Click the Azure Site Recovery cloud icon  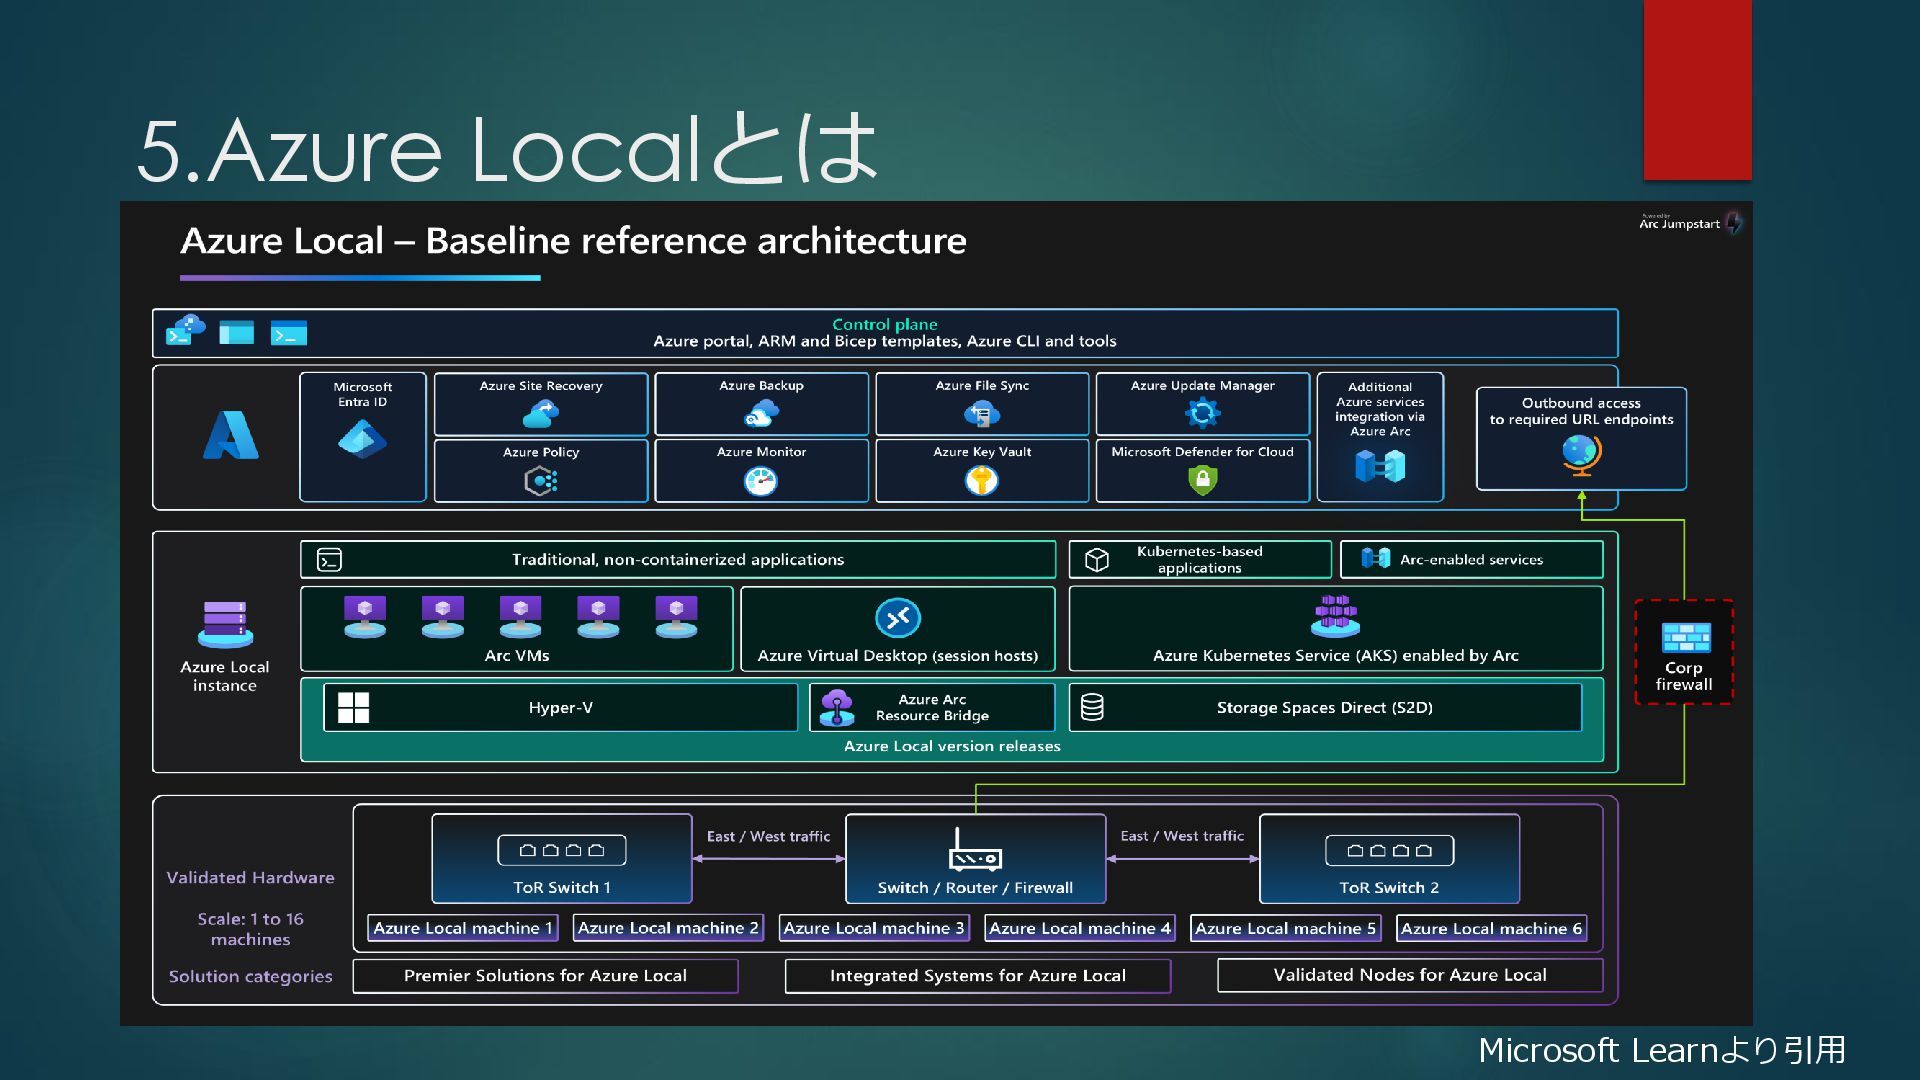pyautogui.click(x=541, y=413)
